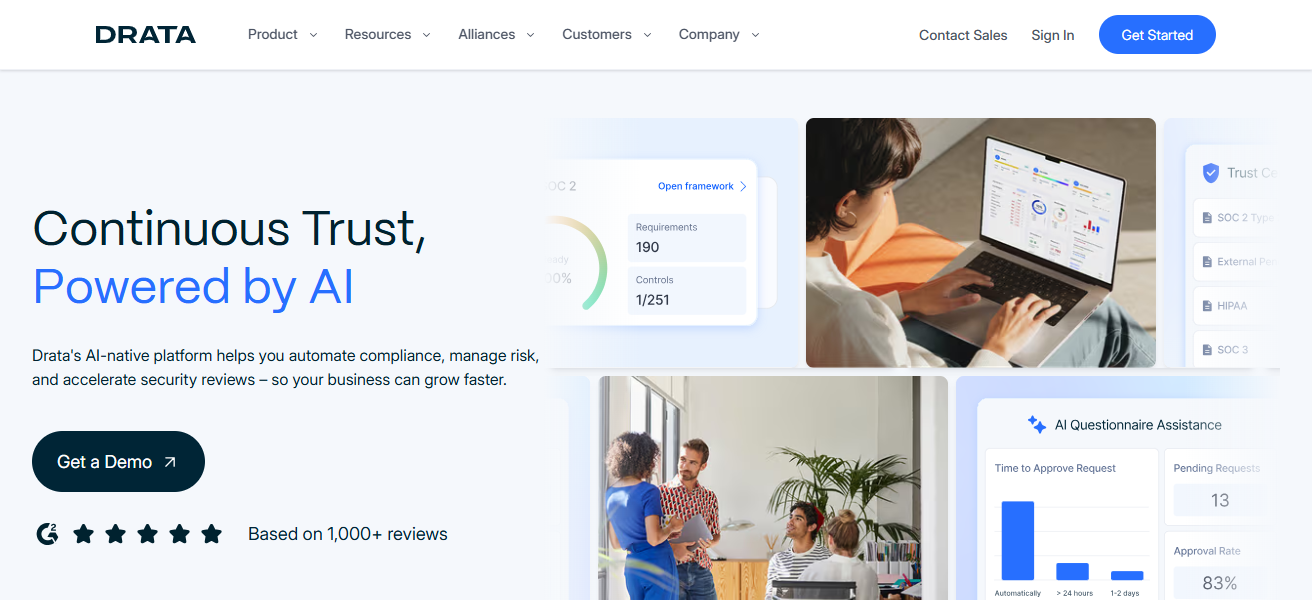This screenshot has width=1312, height=600.
Task: Click the fifth review star
Action: pyautogui.click(x=212, y=534)
